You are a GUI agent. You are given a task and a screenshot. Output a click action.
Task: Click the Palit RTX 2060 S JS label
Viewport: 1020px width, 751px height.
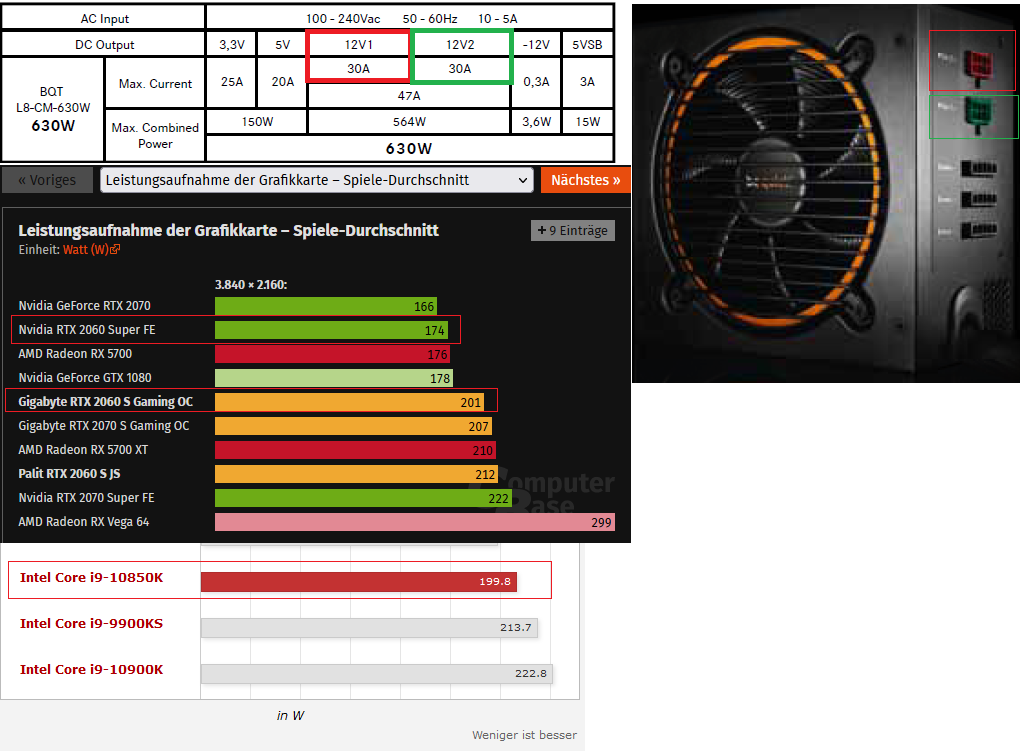(x=69, y=474)
